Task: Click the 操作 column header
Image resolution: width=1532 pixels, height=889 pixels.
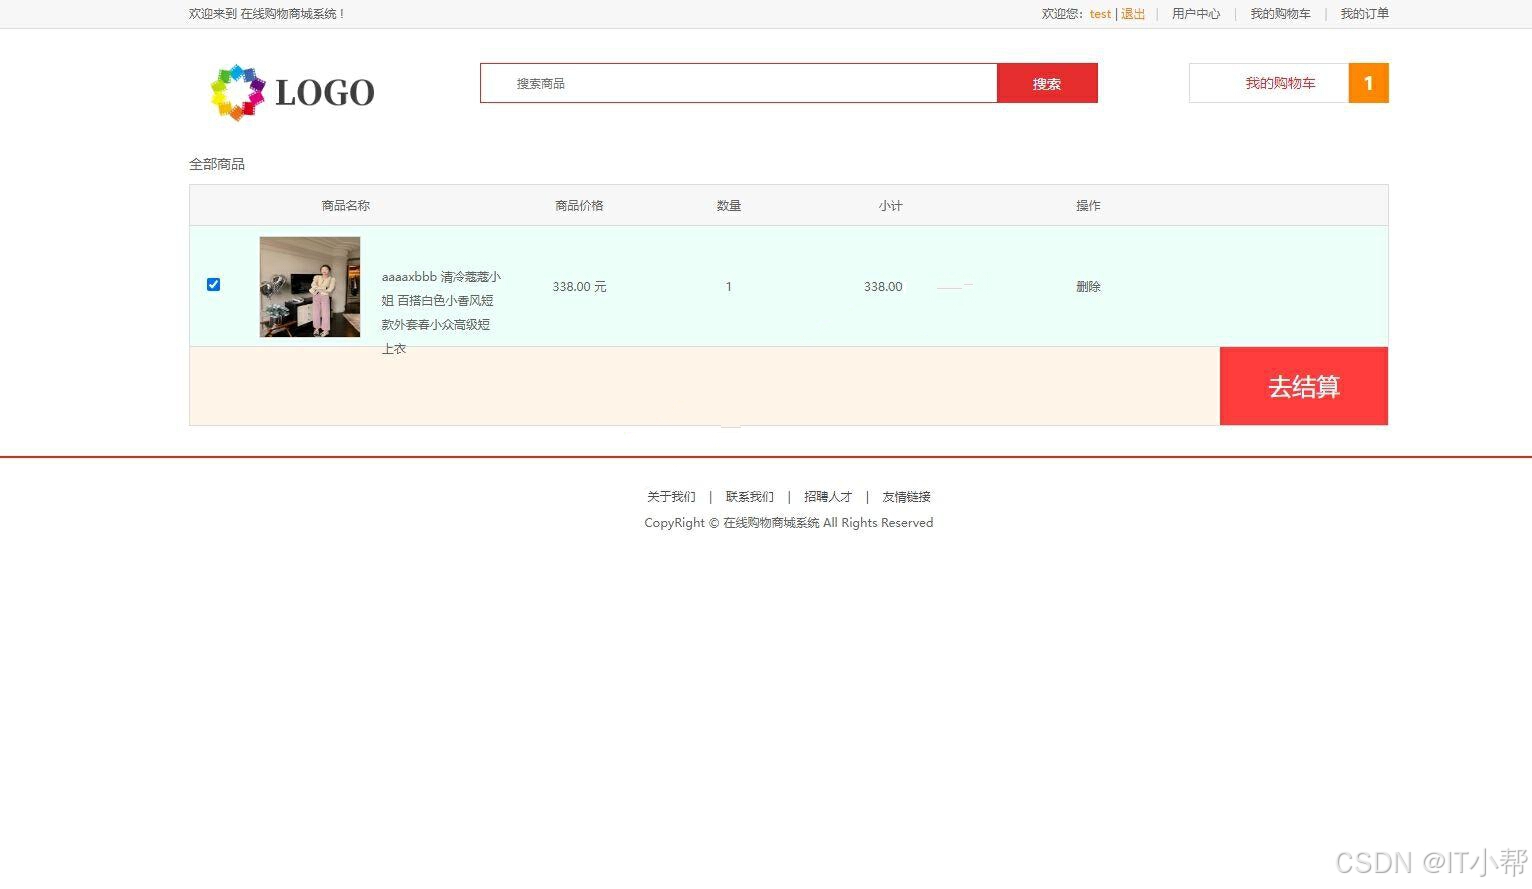Action: tap(1088, 206)
